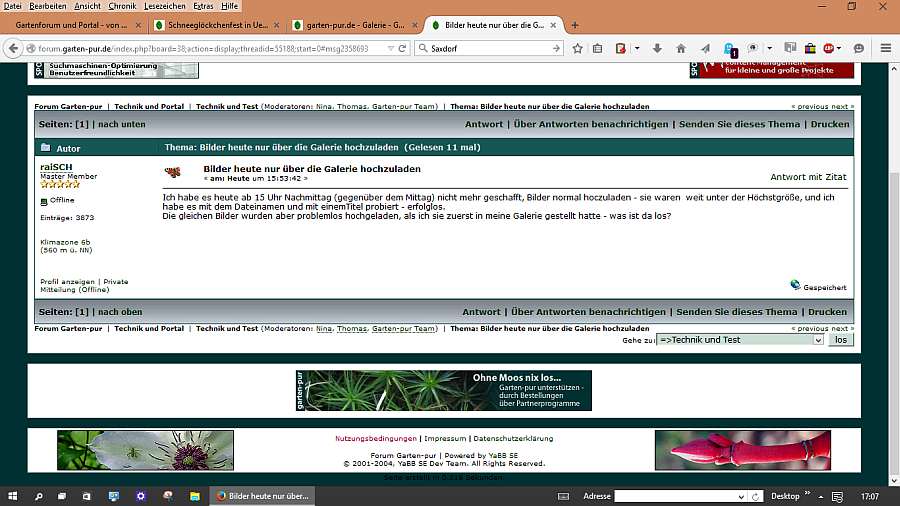Click the back navigation arrow
Screen dimensions: 900x506
pyautogui.click(x=13, y=48)
